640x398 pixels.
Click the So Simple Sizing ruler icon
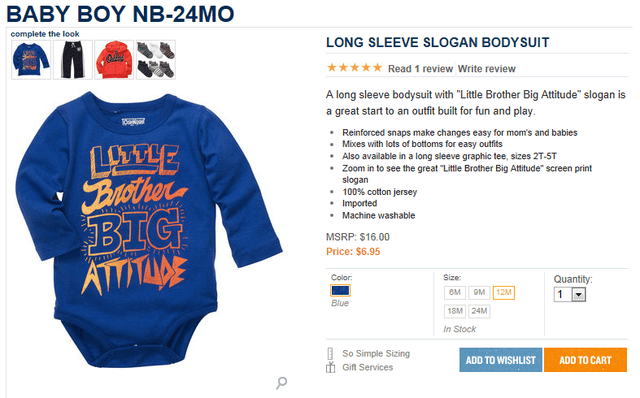click(331, 354)
